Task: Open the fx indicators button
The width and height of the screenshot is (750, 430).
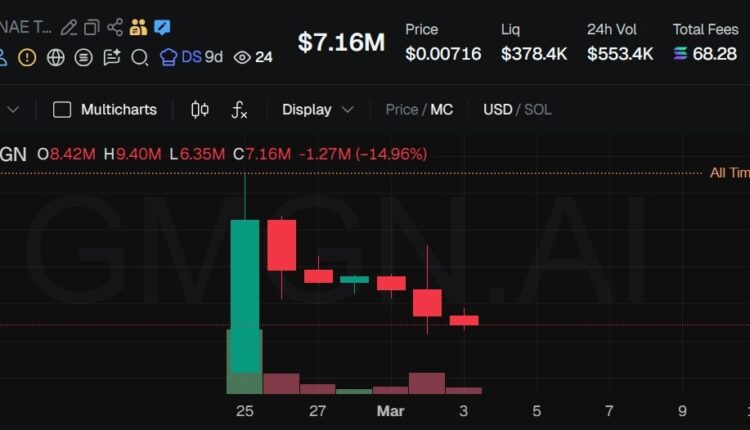Action: click(239, 109)
